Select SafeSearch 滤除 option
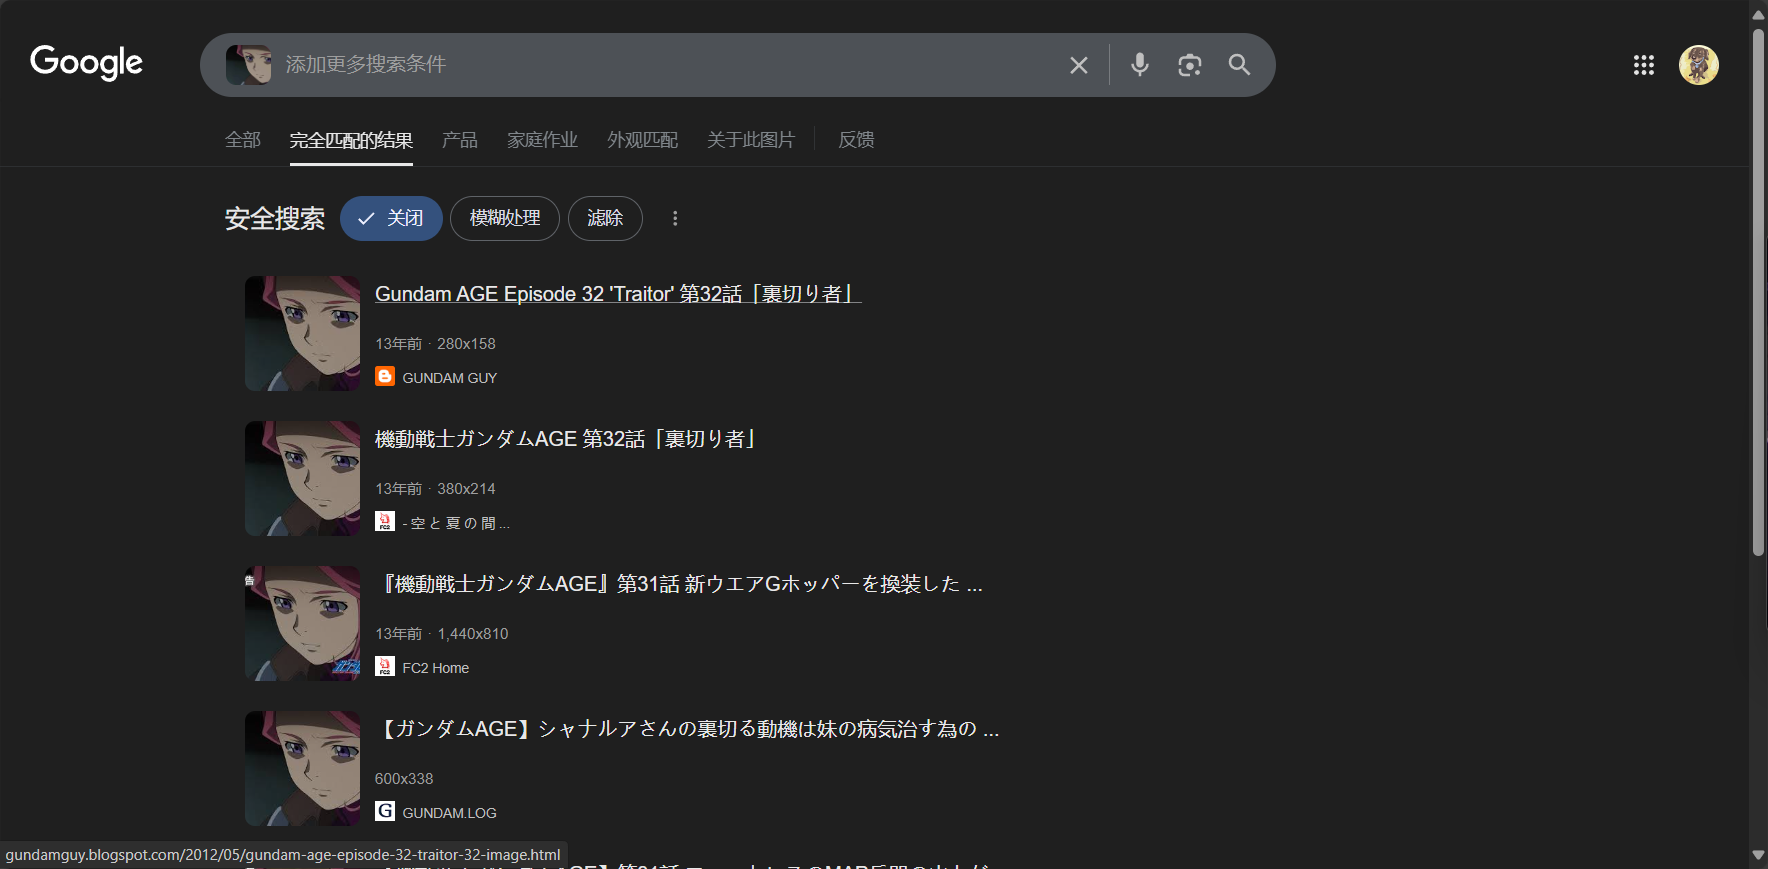This screenshot has width=1768, height=869. tap(605, 218)
